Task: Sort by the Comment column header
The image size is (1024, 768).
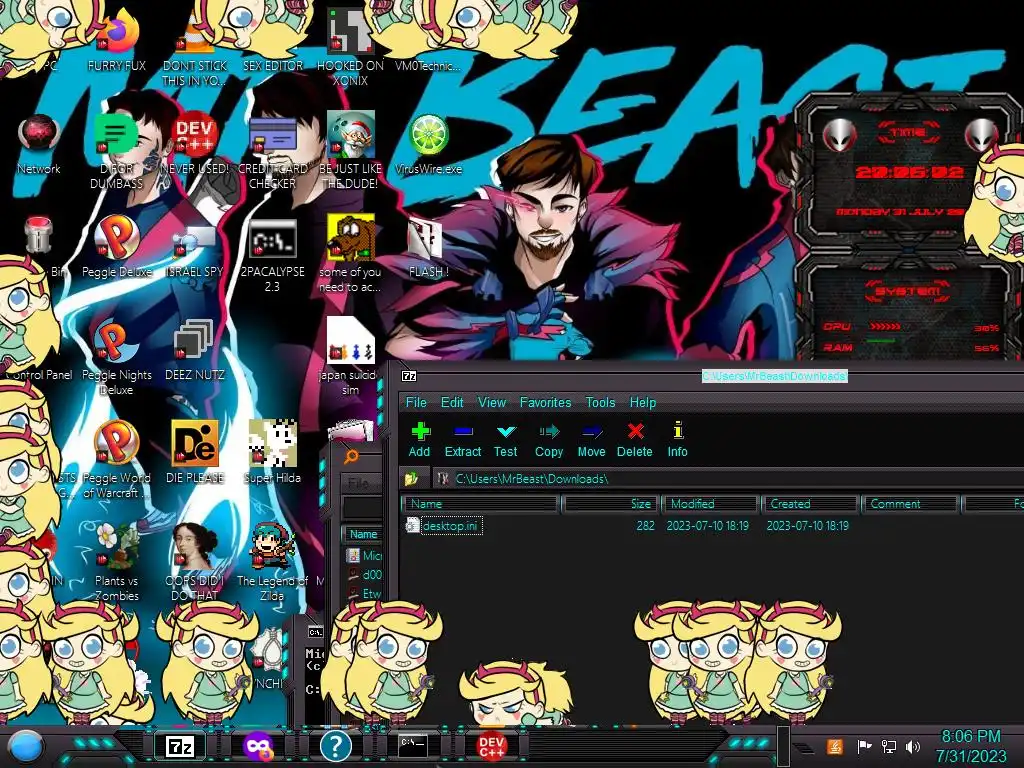Action: pyautogui.click(x=910, y=504)
